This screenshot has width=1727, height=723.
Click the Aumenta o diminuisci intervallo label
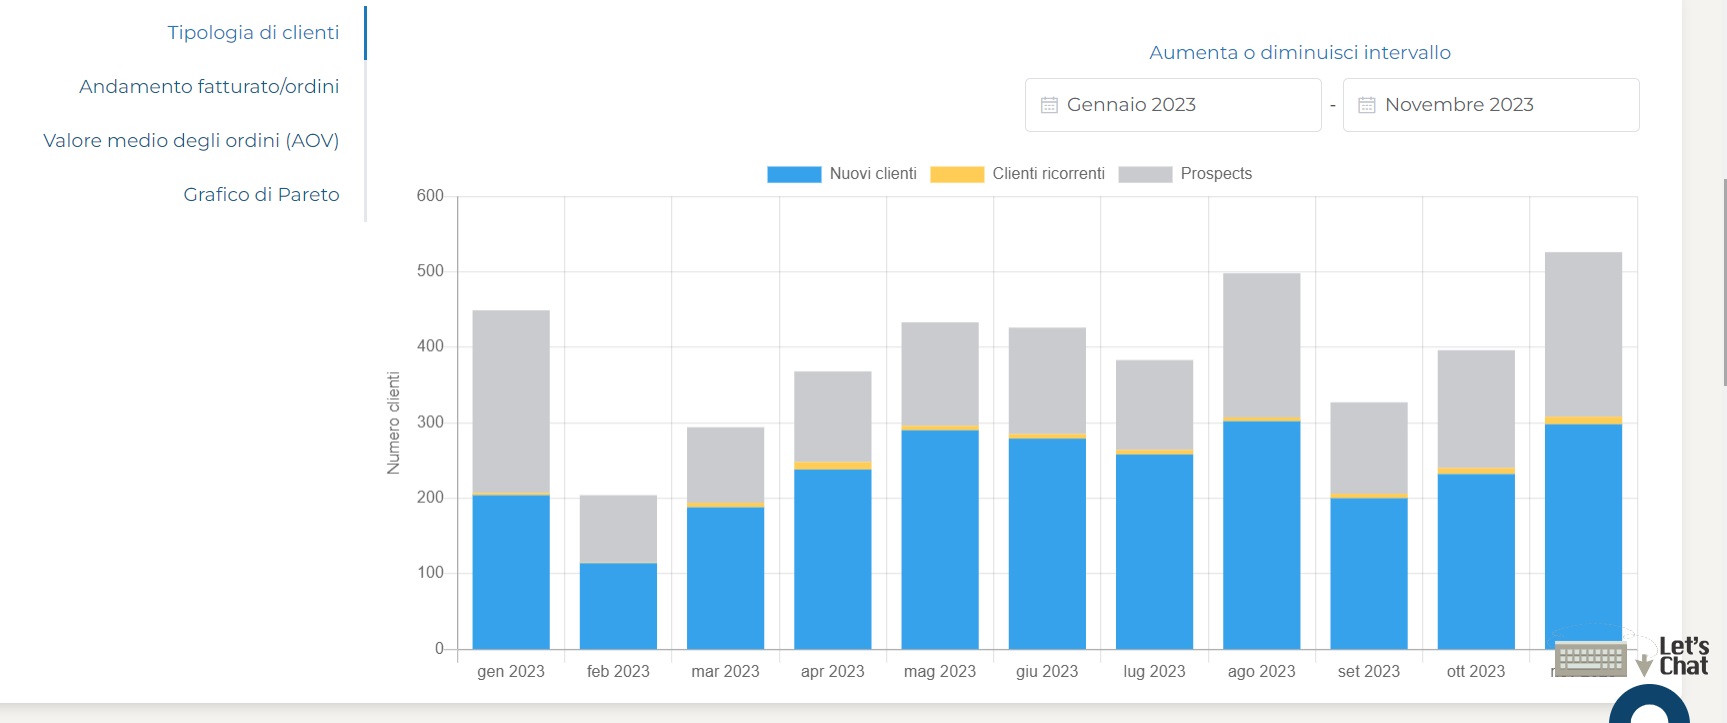(1299, 53)
